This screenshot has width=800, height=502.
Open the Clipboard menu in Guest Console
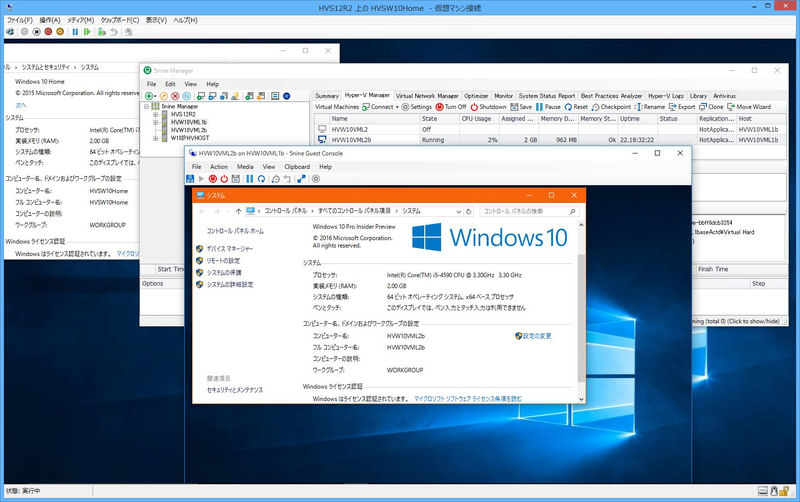point(298,166)
